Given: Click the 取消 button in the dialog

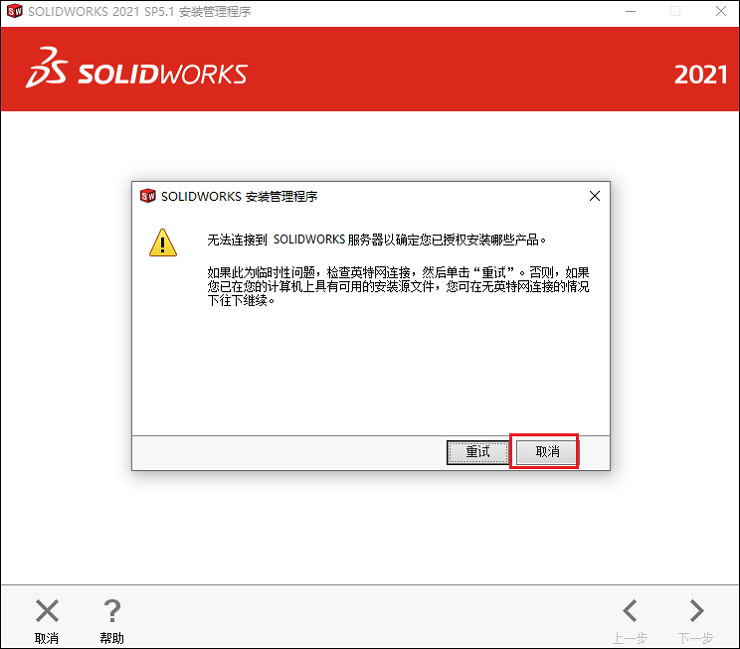Looking at the screenshot, I should pyautogui.click(x=547, y=452).
